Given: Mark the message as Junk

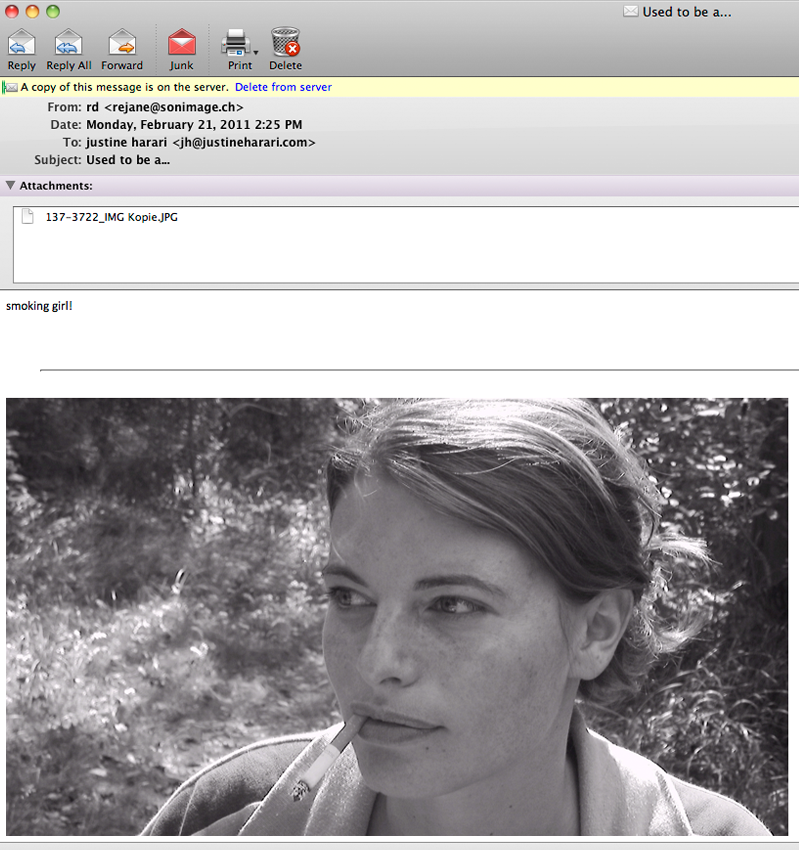Looking at the screenshot, I should pyautogui.click(x=182, y=43).
